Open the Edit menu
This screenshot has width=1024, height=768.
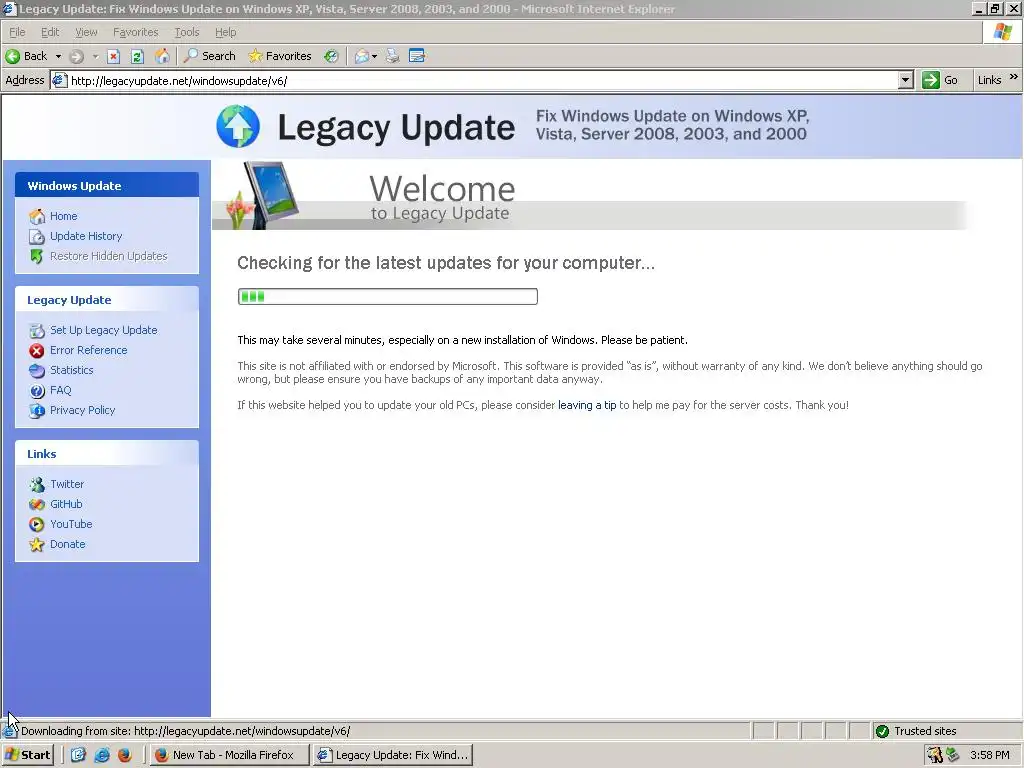(50, 32)
